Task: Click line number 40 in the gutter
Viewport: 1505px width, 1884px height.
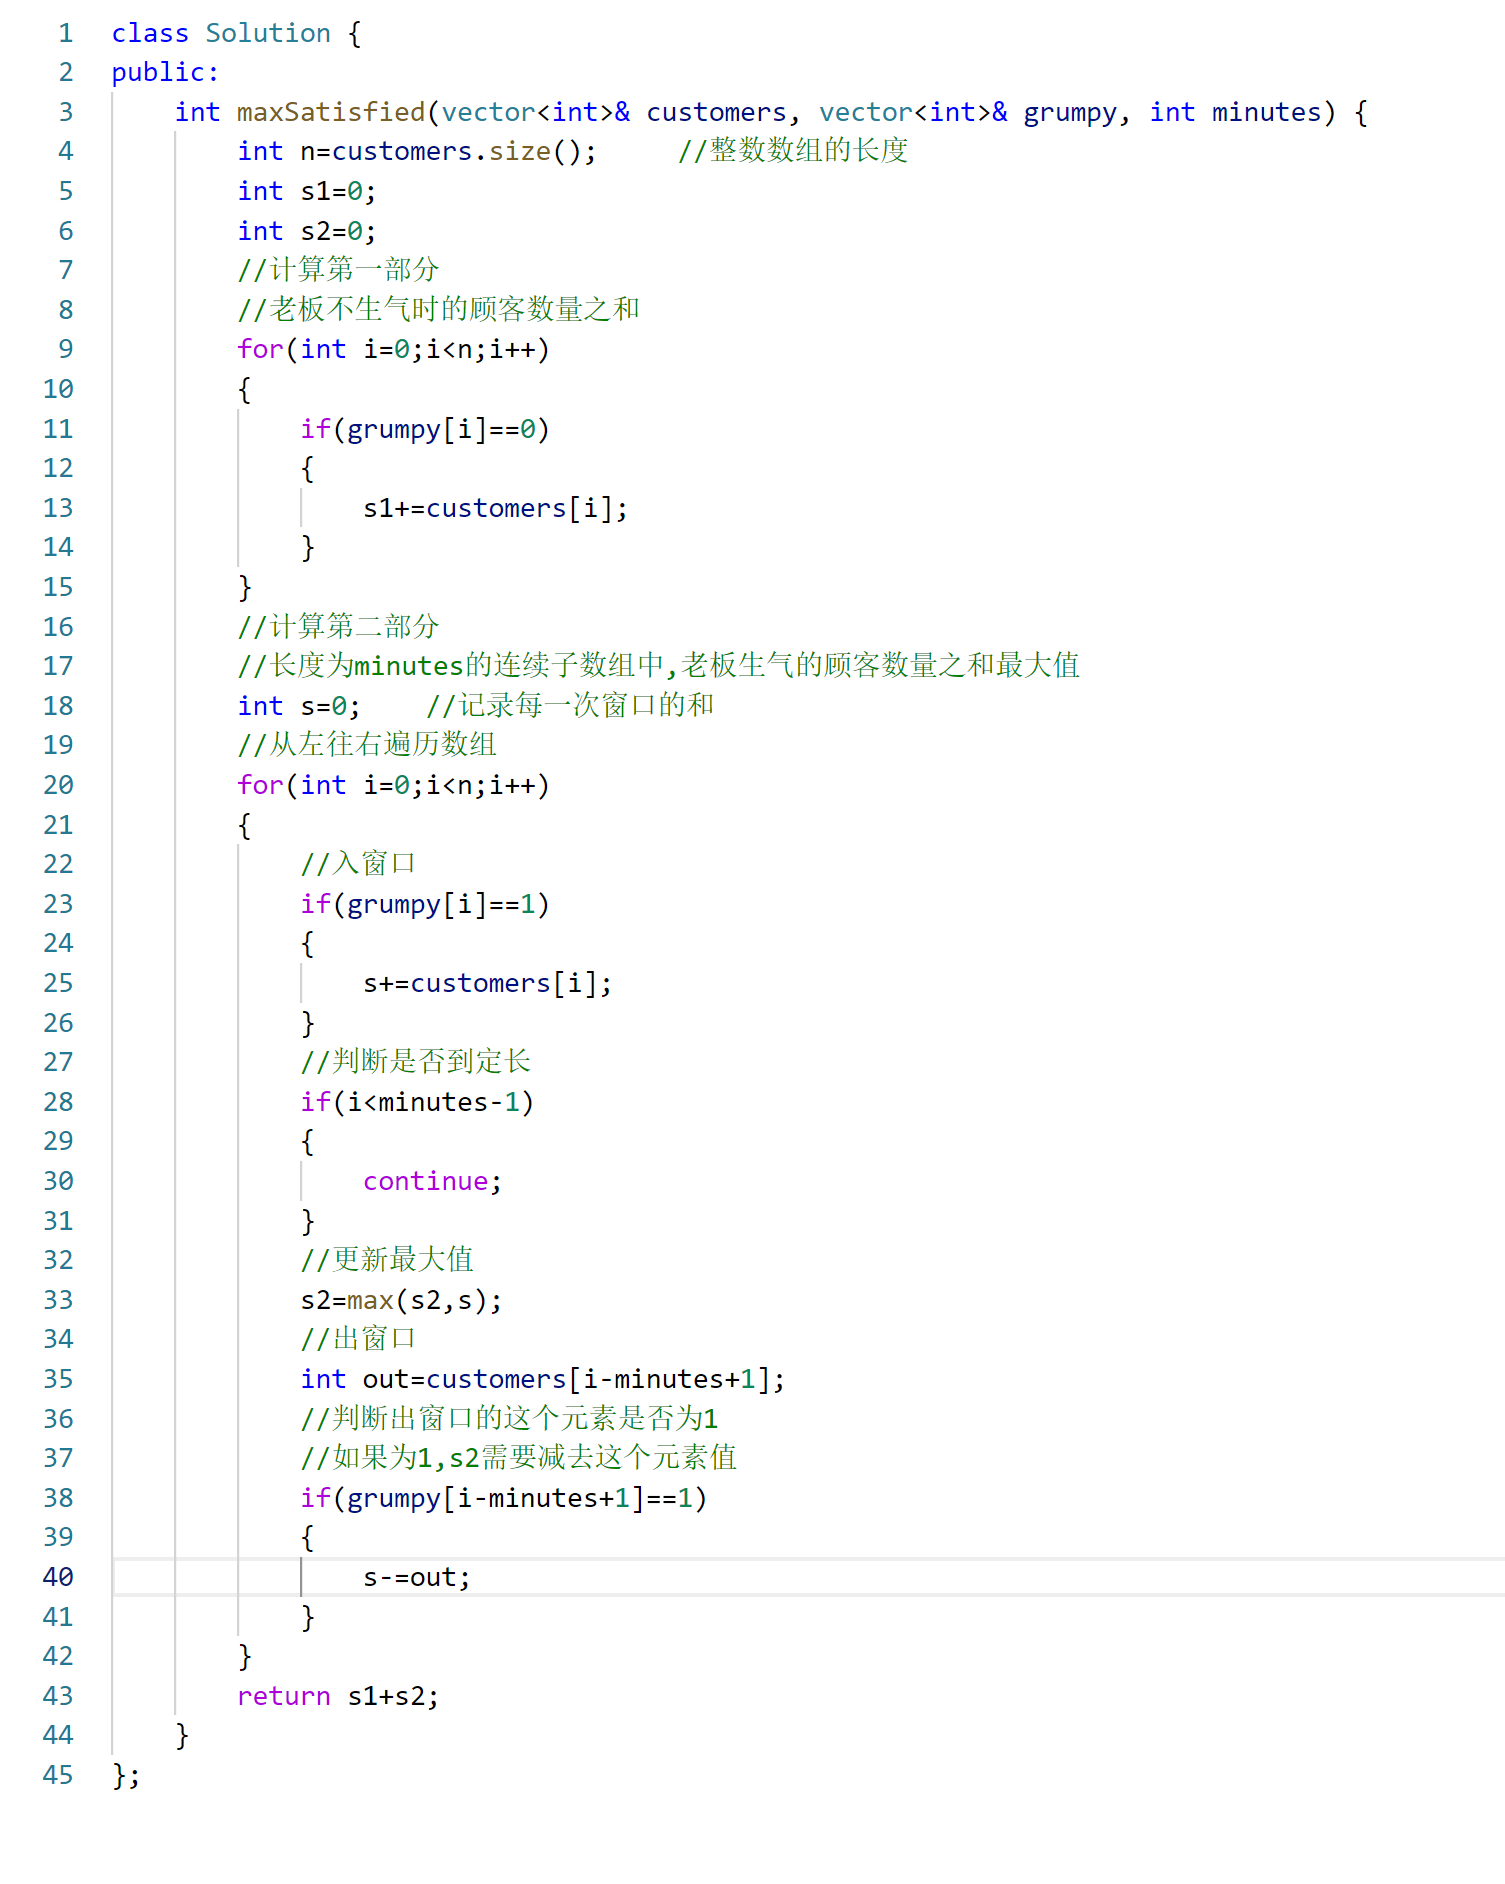Action: (58, 1577)
